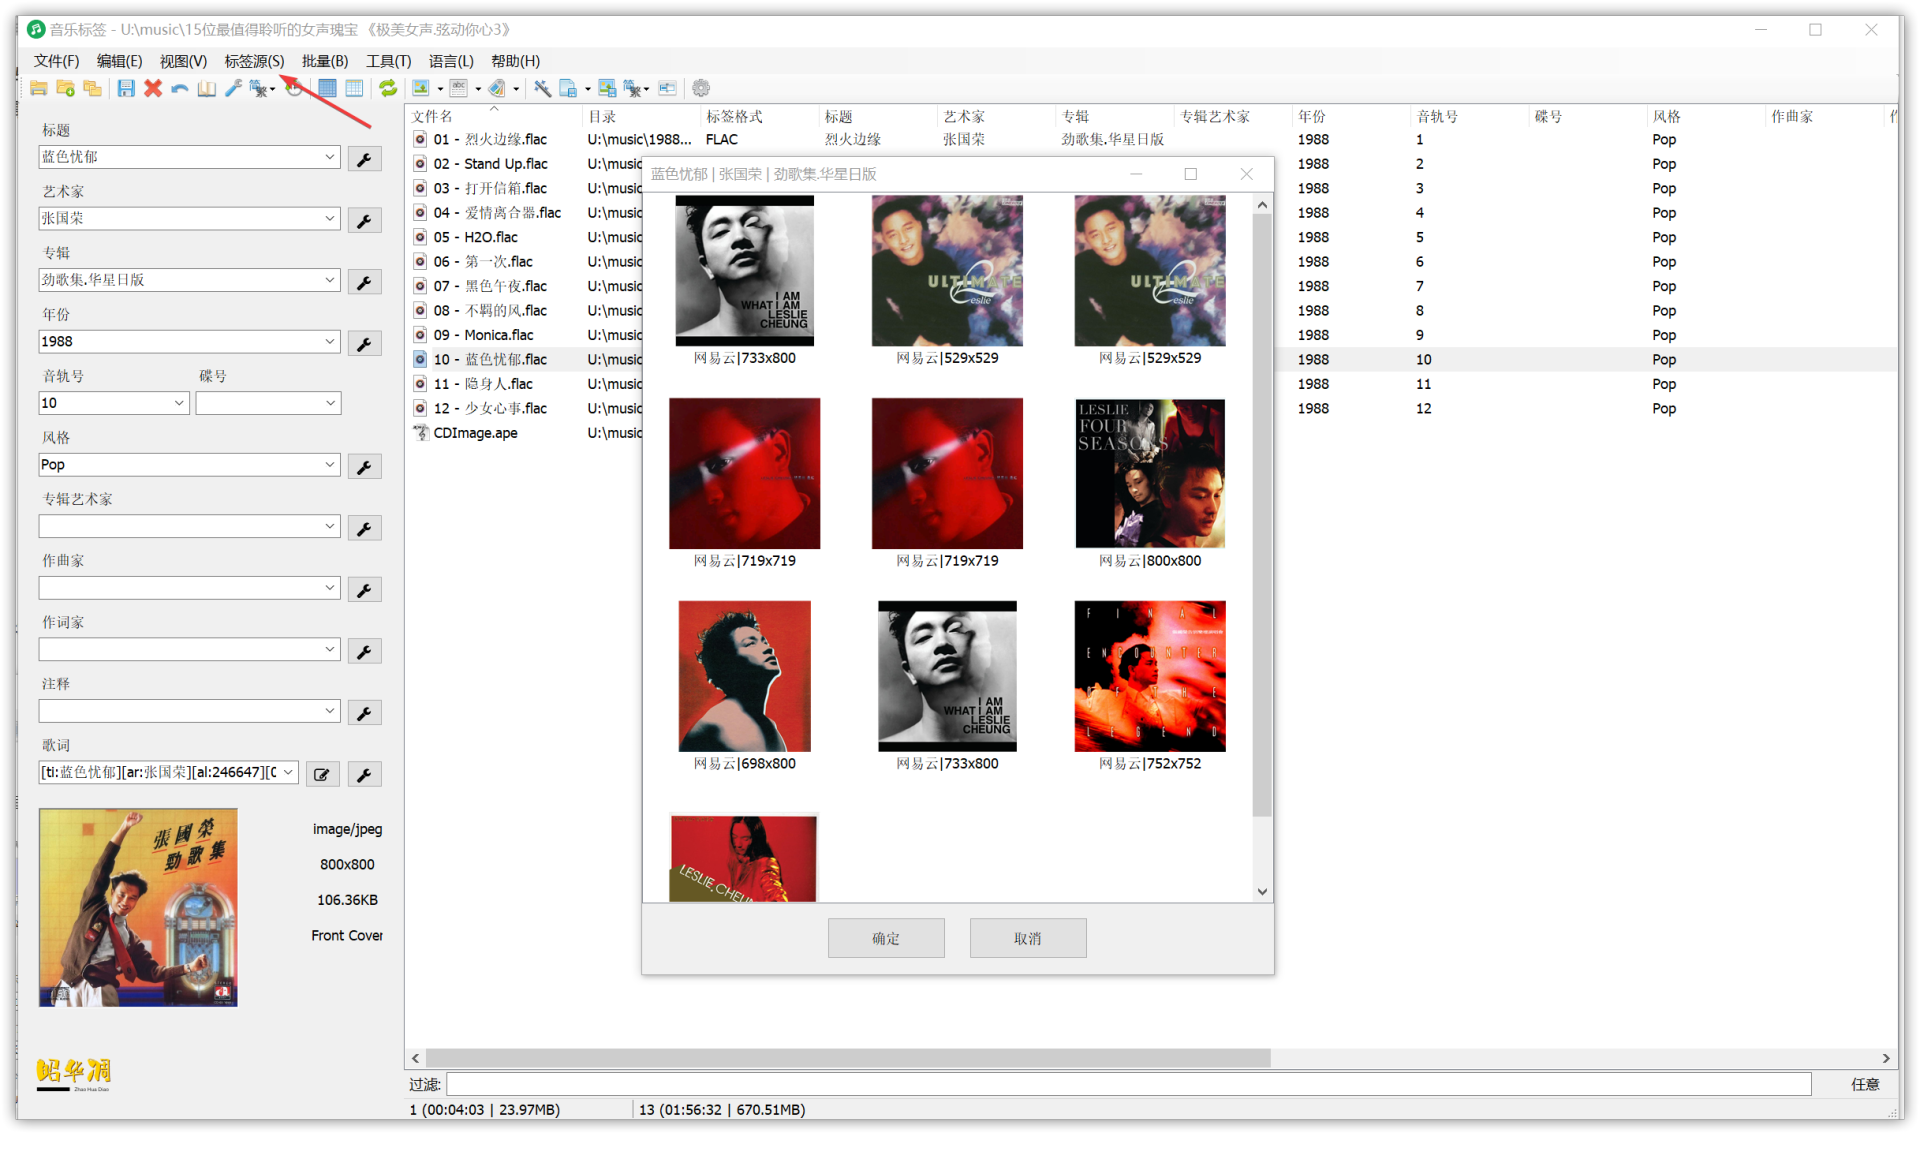
Task: Click the Save tags floppy disk icon
Action: pos(126,88)
